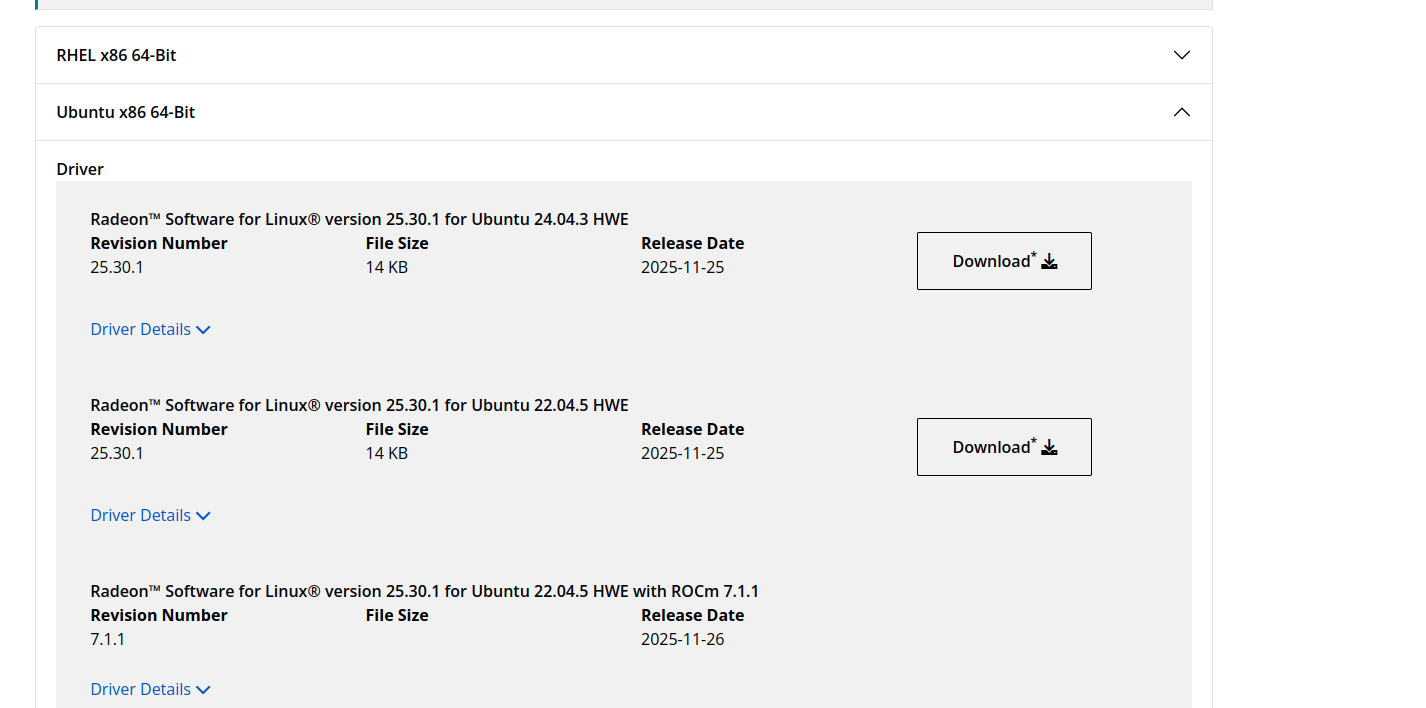Click the 7.1.1 revision number value
This screenshot has height=708, width=1426.
[x=107, y=639]
